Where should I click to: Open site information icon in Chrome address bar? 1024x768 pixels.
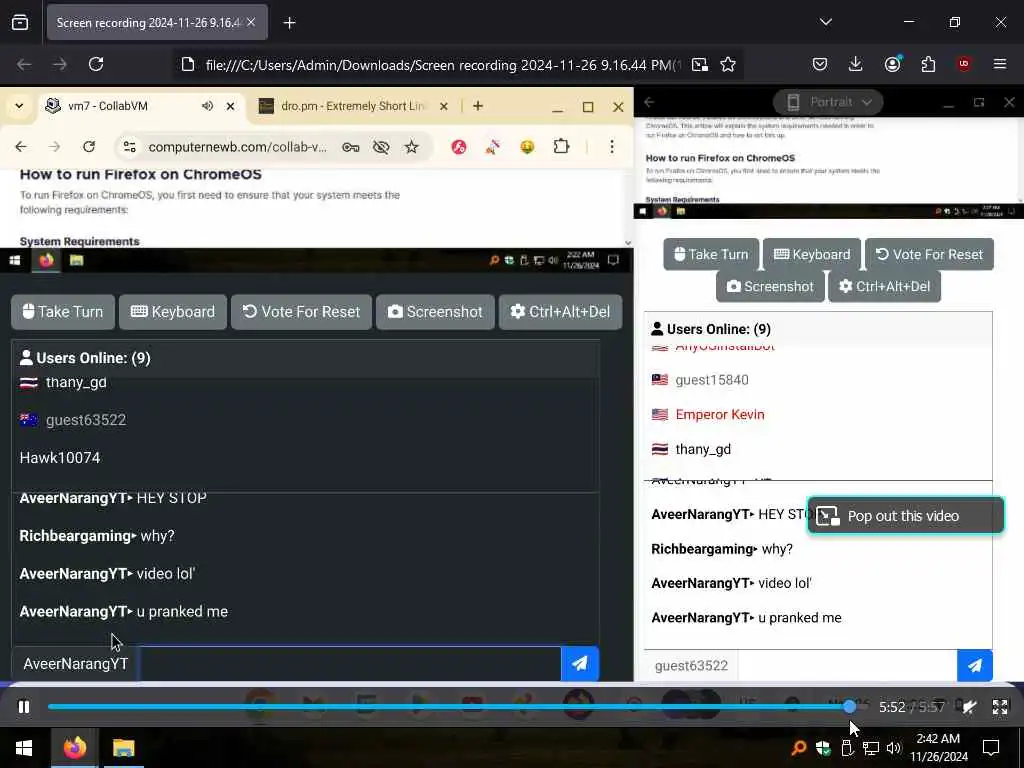click(130, 147)
